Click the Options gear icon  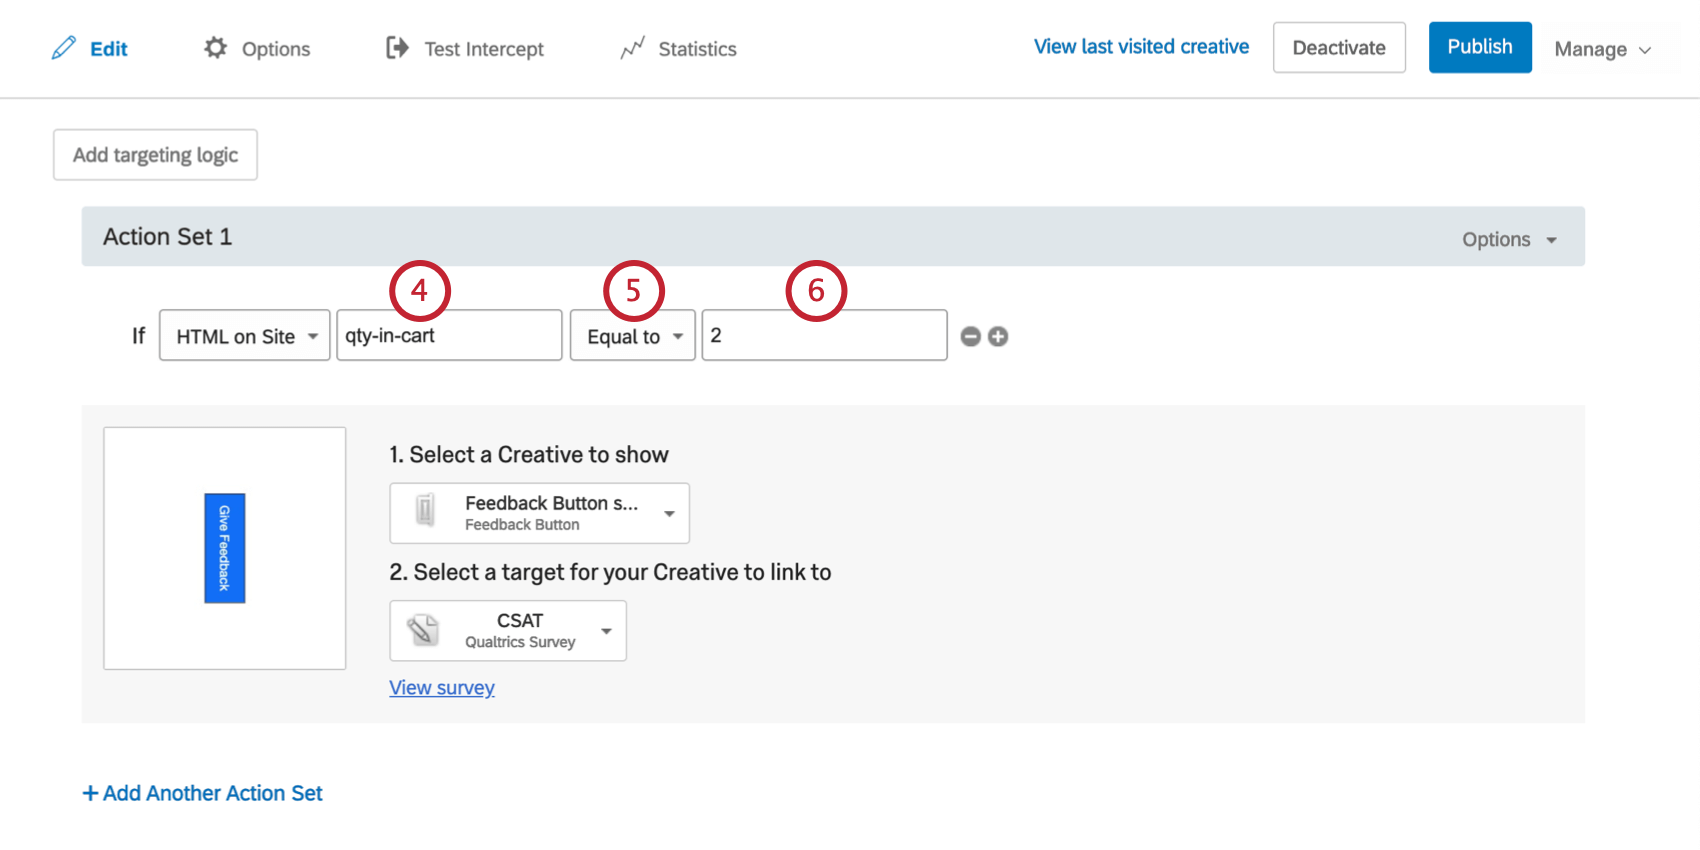click(215, 48)
